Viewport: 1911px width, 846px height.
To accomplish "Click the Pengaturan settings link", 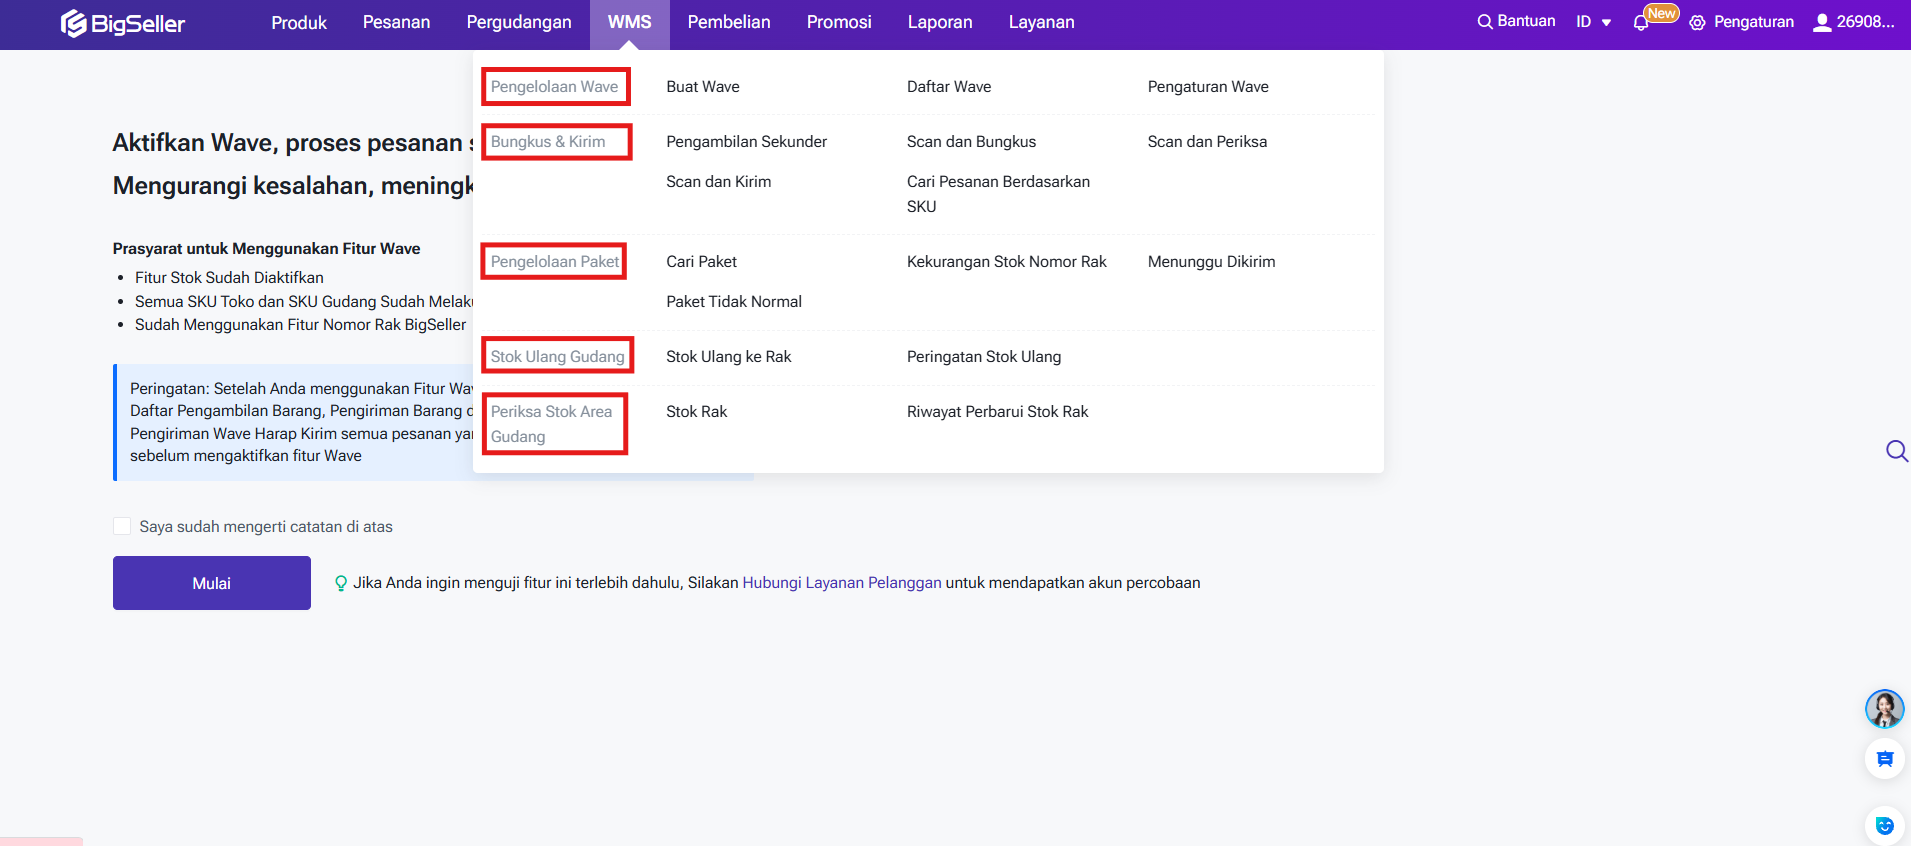I will coord(1754,22).
